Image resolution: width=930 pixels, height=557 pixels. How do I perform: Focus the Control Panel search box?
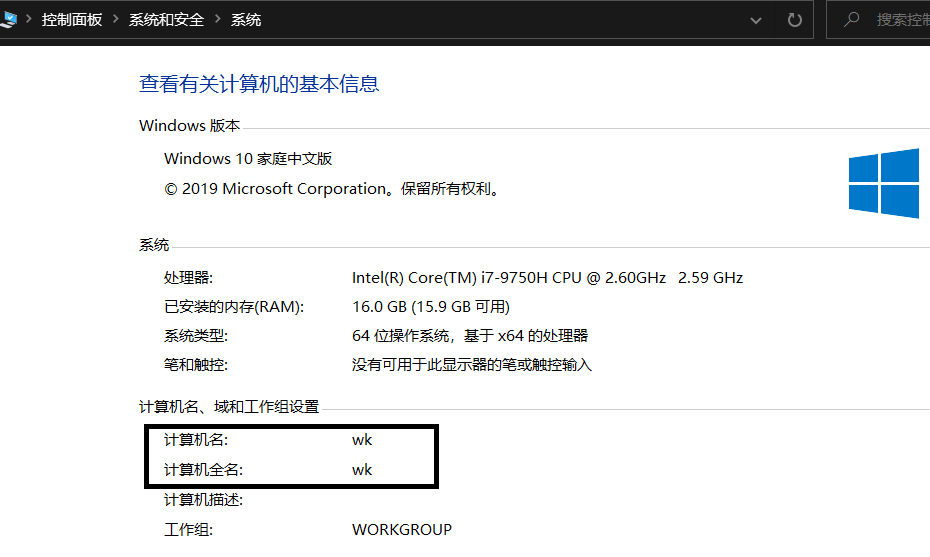pos(879,20)
